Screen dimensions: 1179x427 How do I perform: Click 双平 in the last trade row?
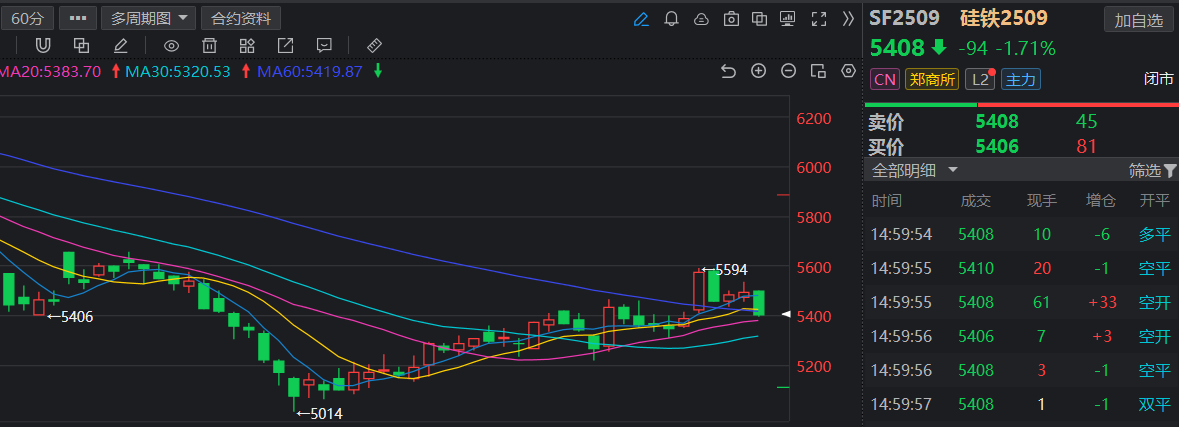click(1154, 404)
